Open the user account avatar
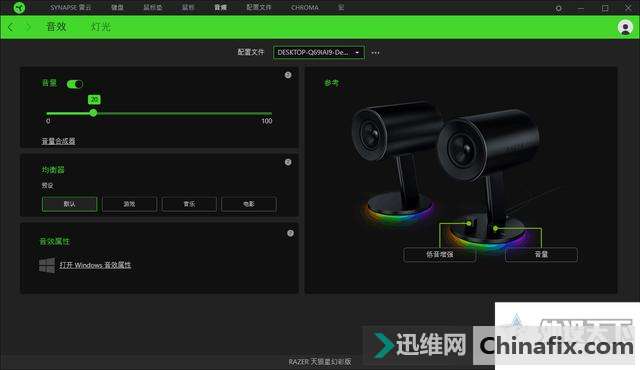The height and width of the screenshot is (370, 640). pos(625,27)
